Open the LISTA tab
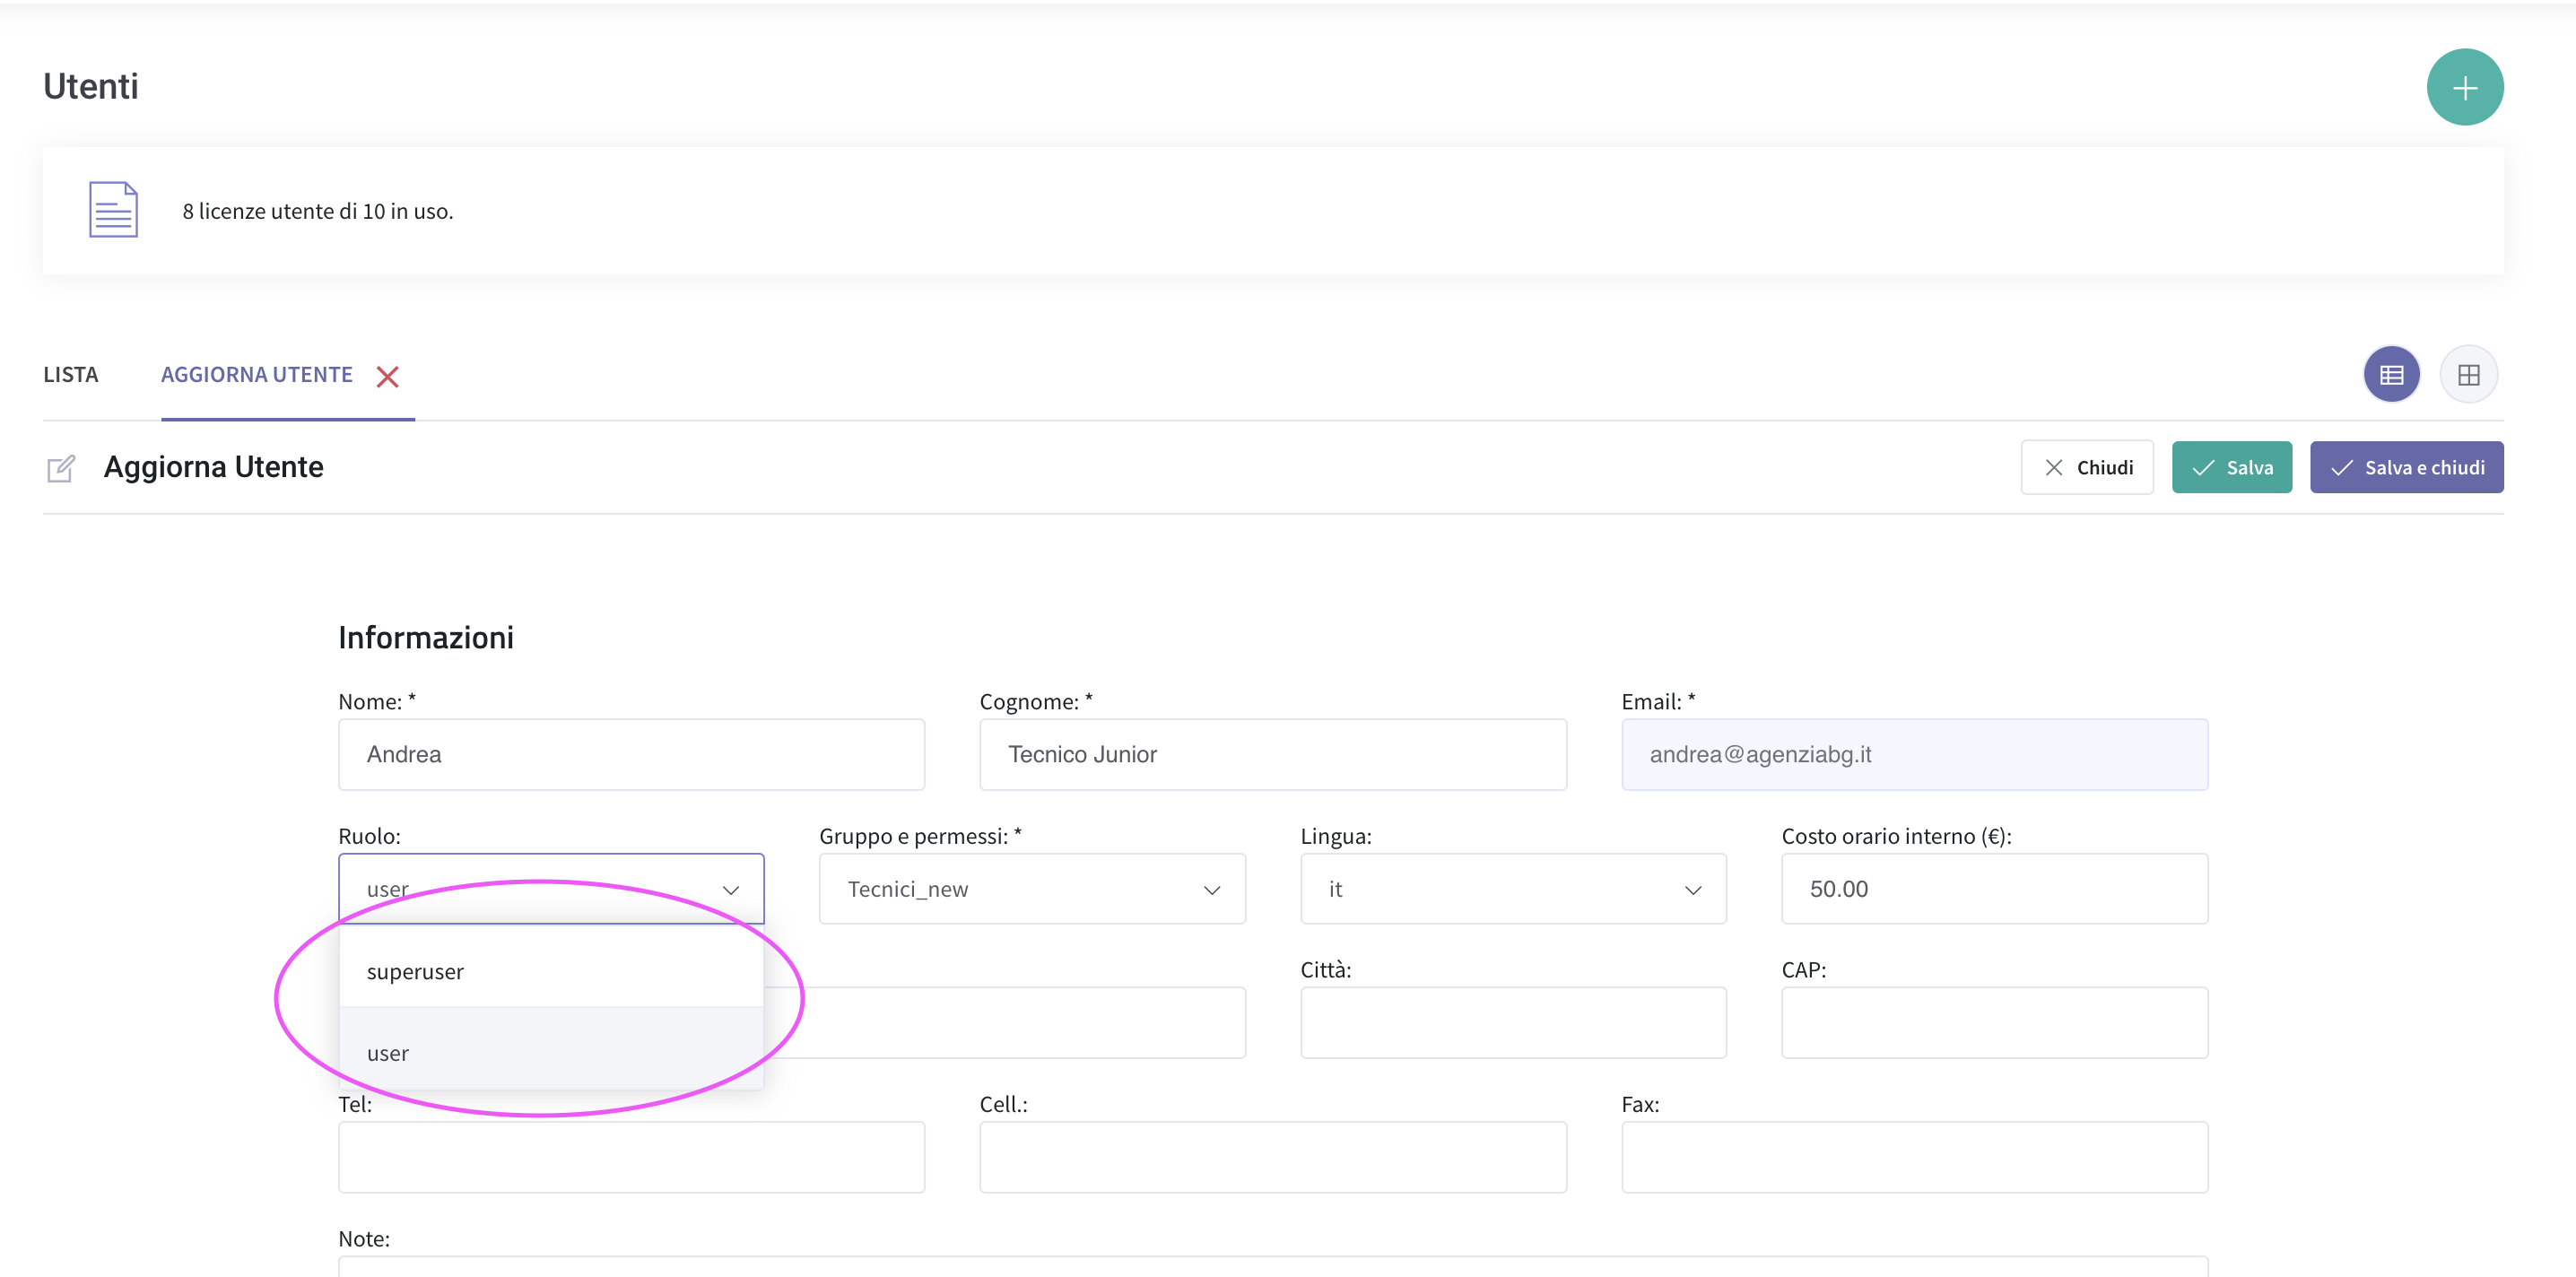This screenshot has height=1277, width=2576. [x=71, y=375]
